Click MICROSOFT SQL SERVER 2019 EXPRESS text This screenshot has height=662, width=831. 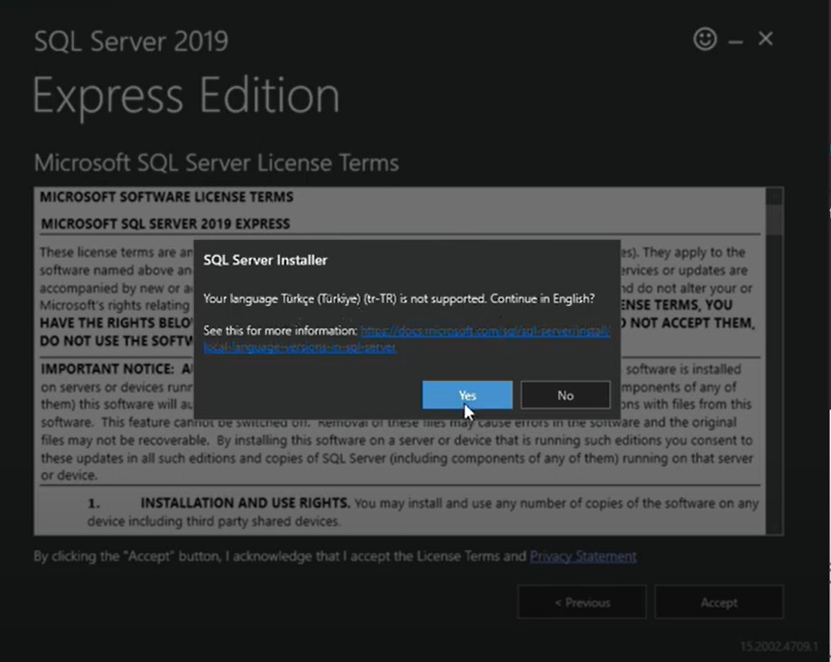[165, 224]
